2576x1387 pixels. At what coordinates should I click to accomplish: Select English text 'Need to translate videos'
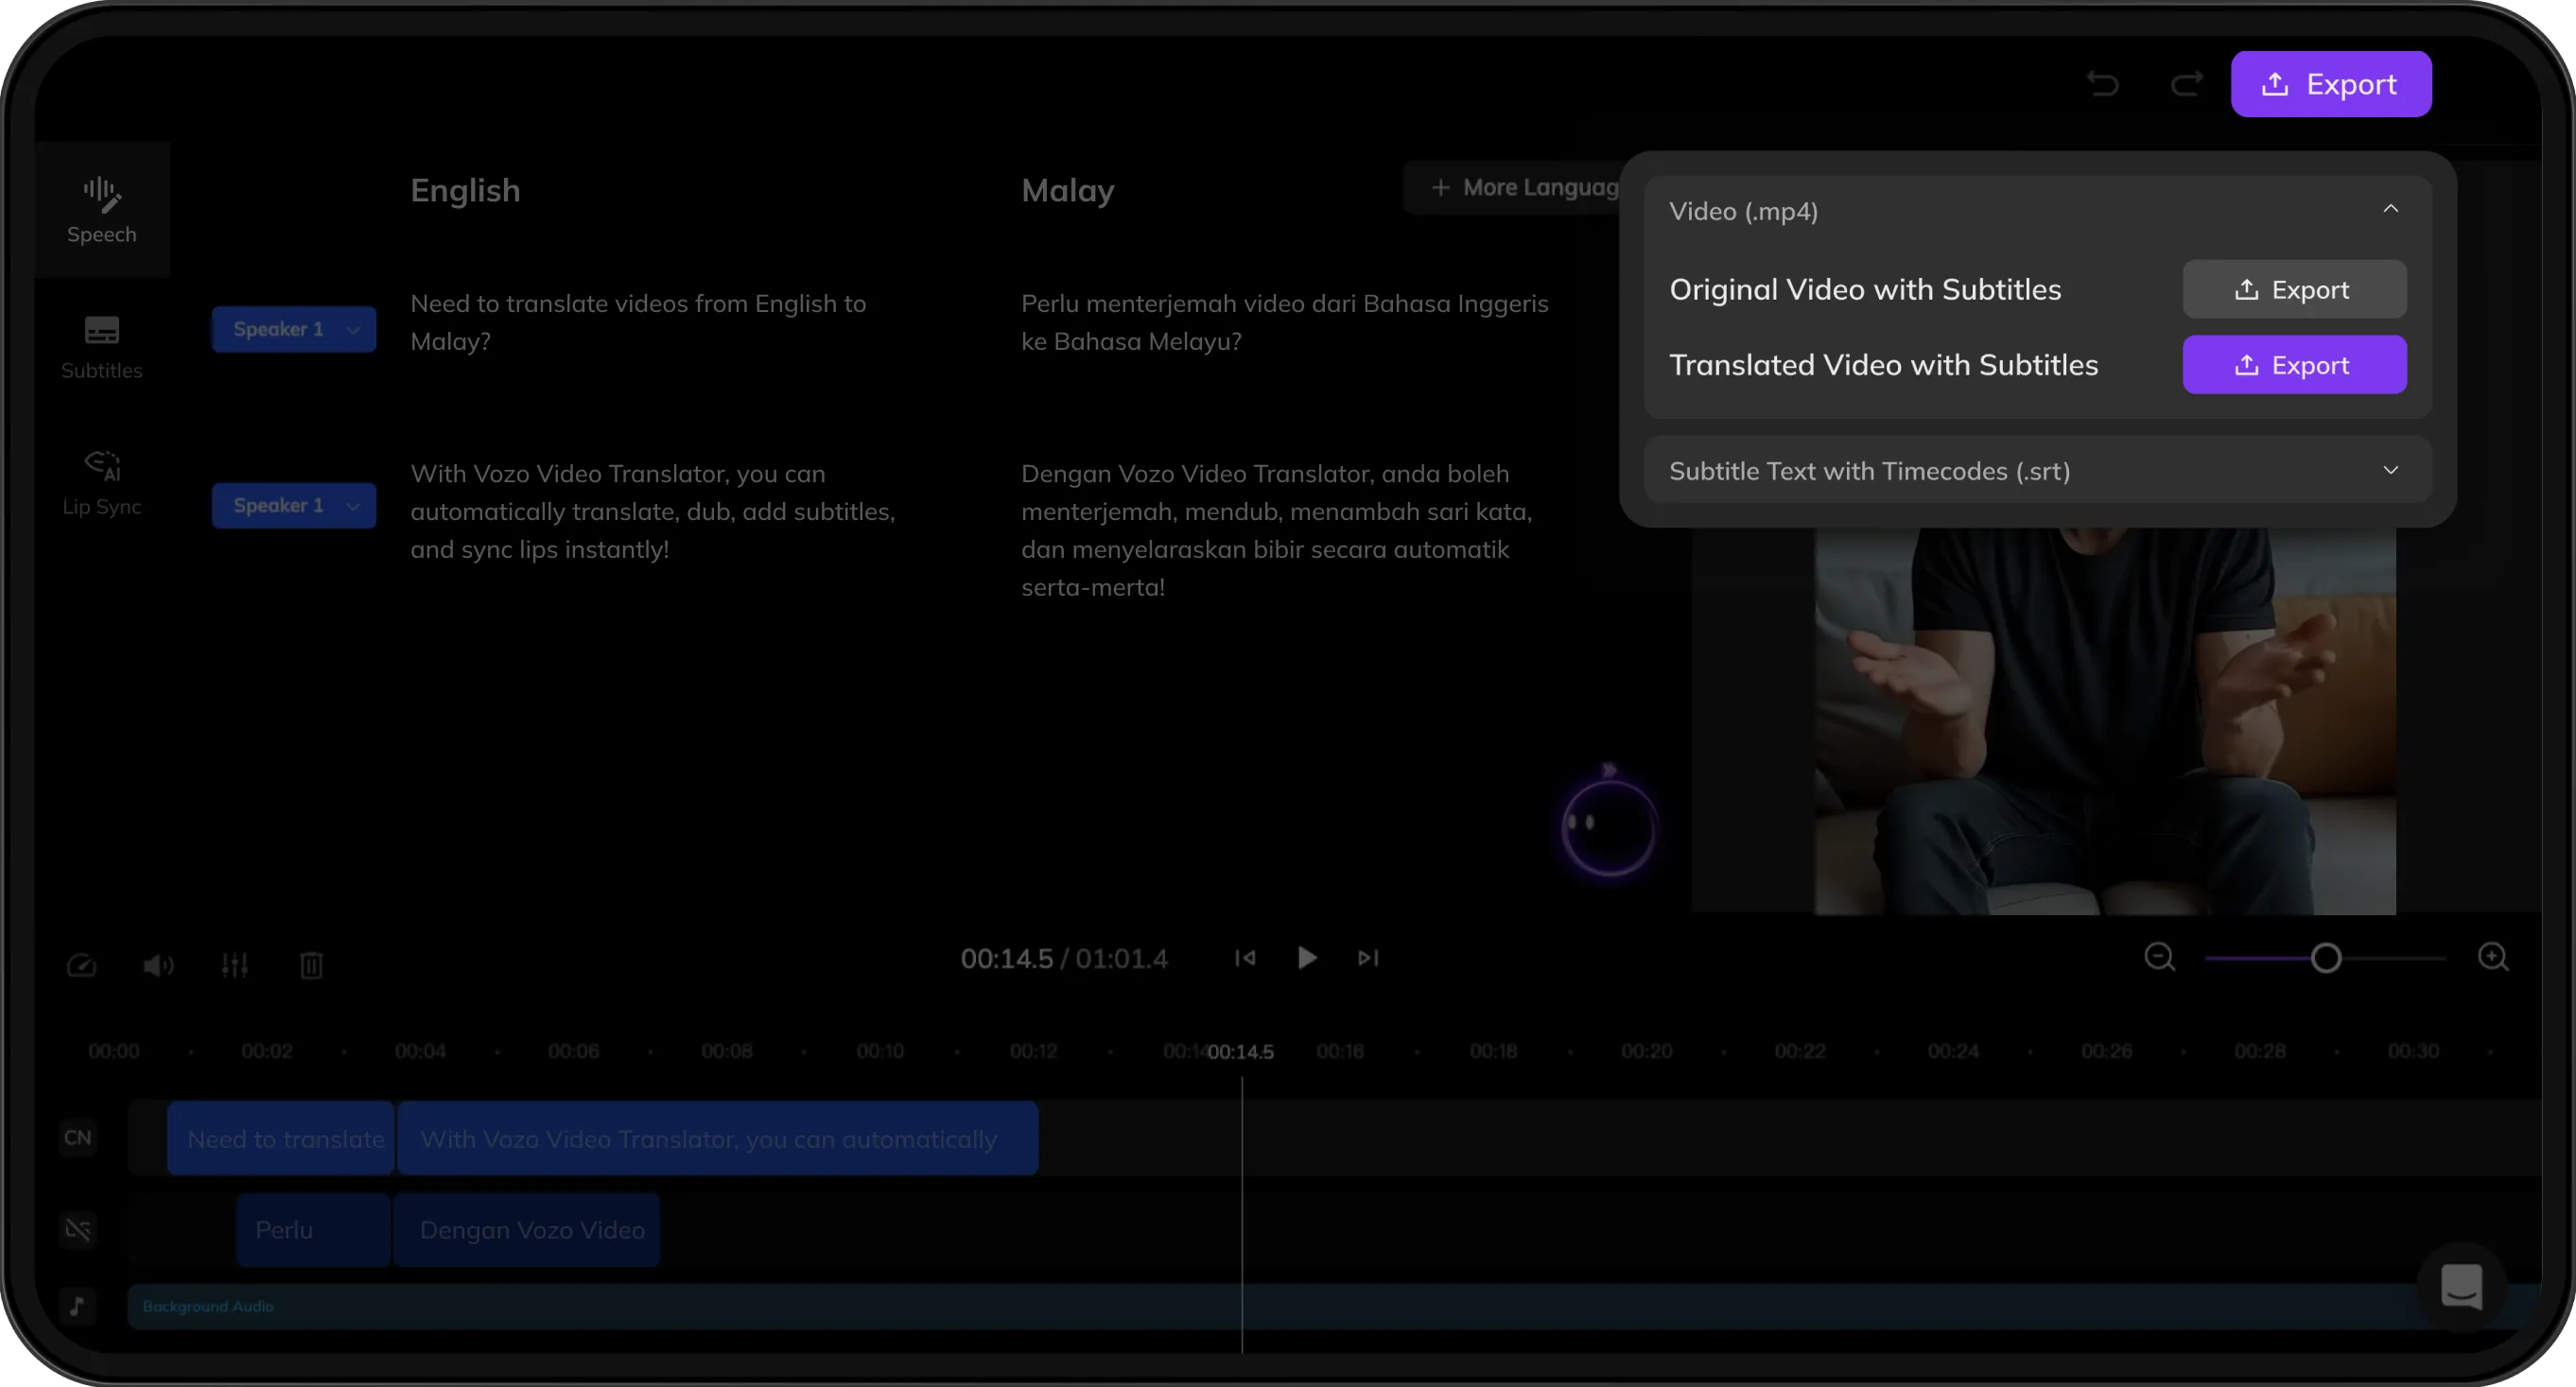click(x=638, y=322)
